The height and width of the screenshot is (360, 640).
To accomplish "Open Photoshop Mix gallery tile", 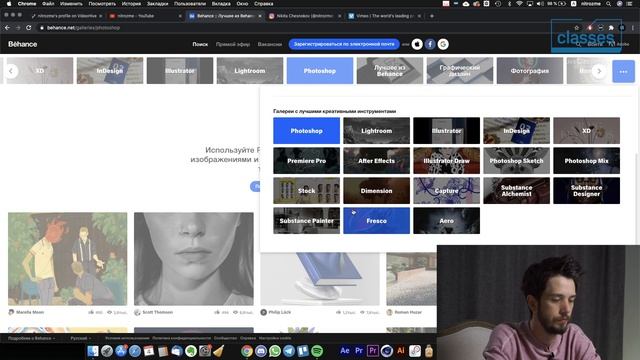I will click(587, 161).
